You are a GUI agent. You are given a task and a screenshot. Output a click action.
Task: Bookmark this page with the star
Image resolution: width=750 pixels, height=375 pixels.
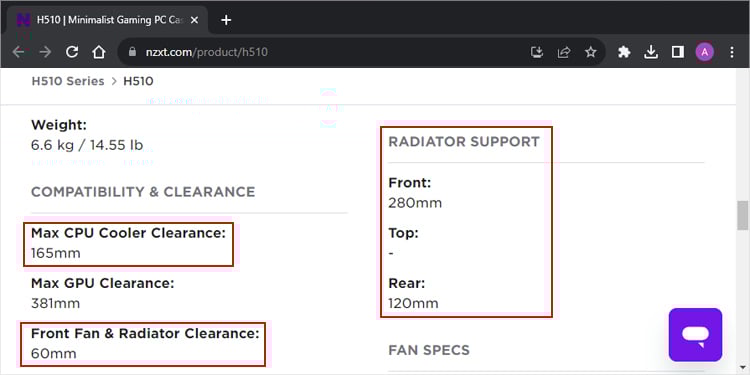[591, 52]
